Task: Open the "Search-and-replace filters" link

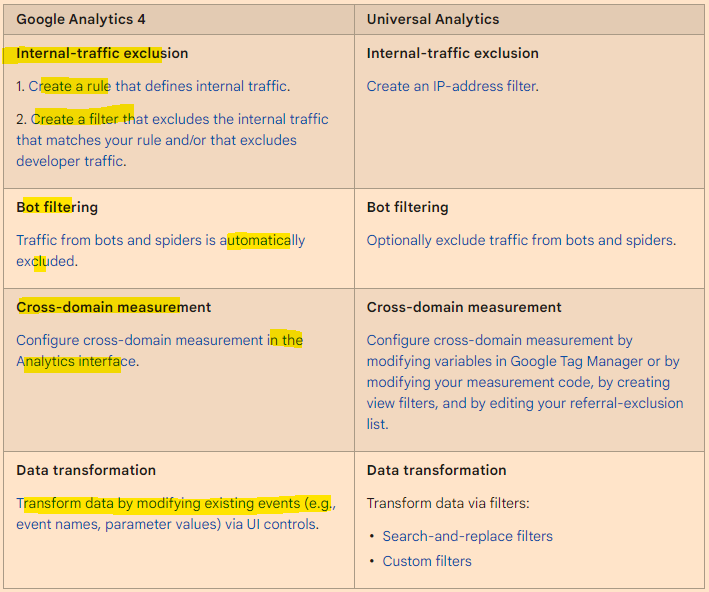Action: [x=467, y=536]
